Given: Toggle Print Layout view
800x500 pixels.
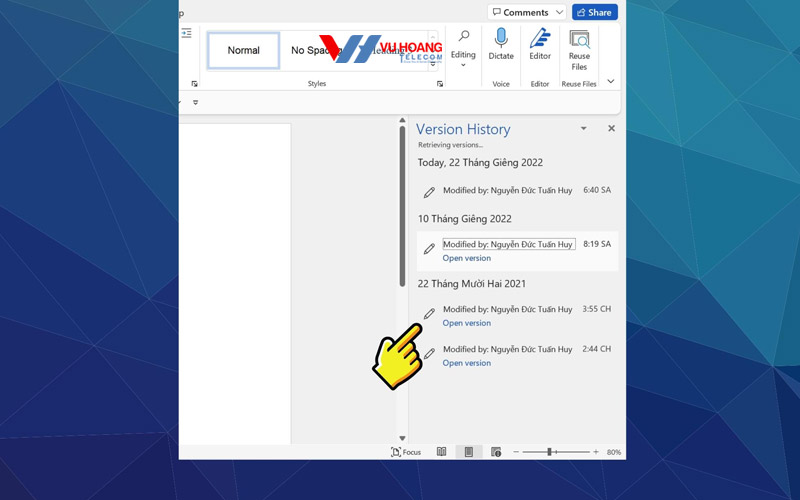Looking at the screenshot, I should tap(468, 452).
